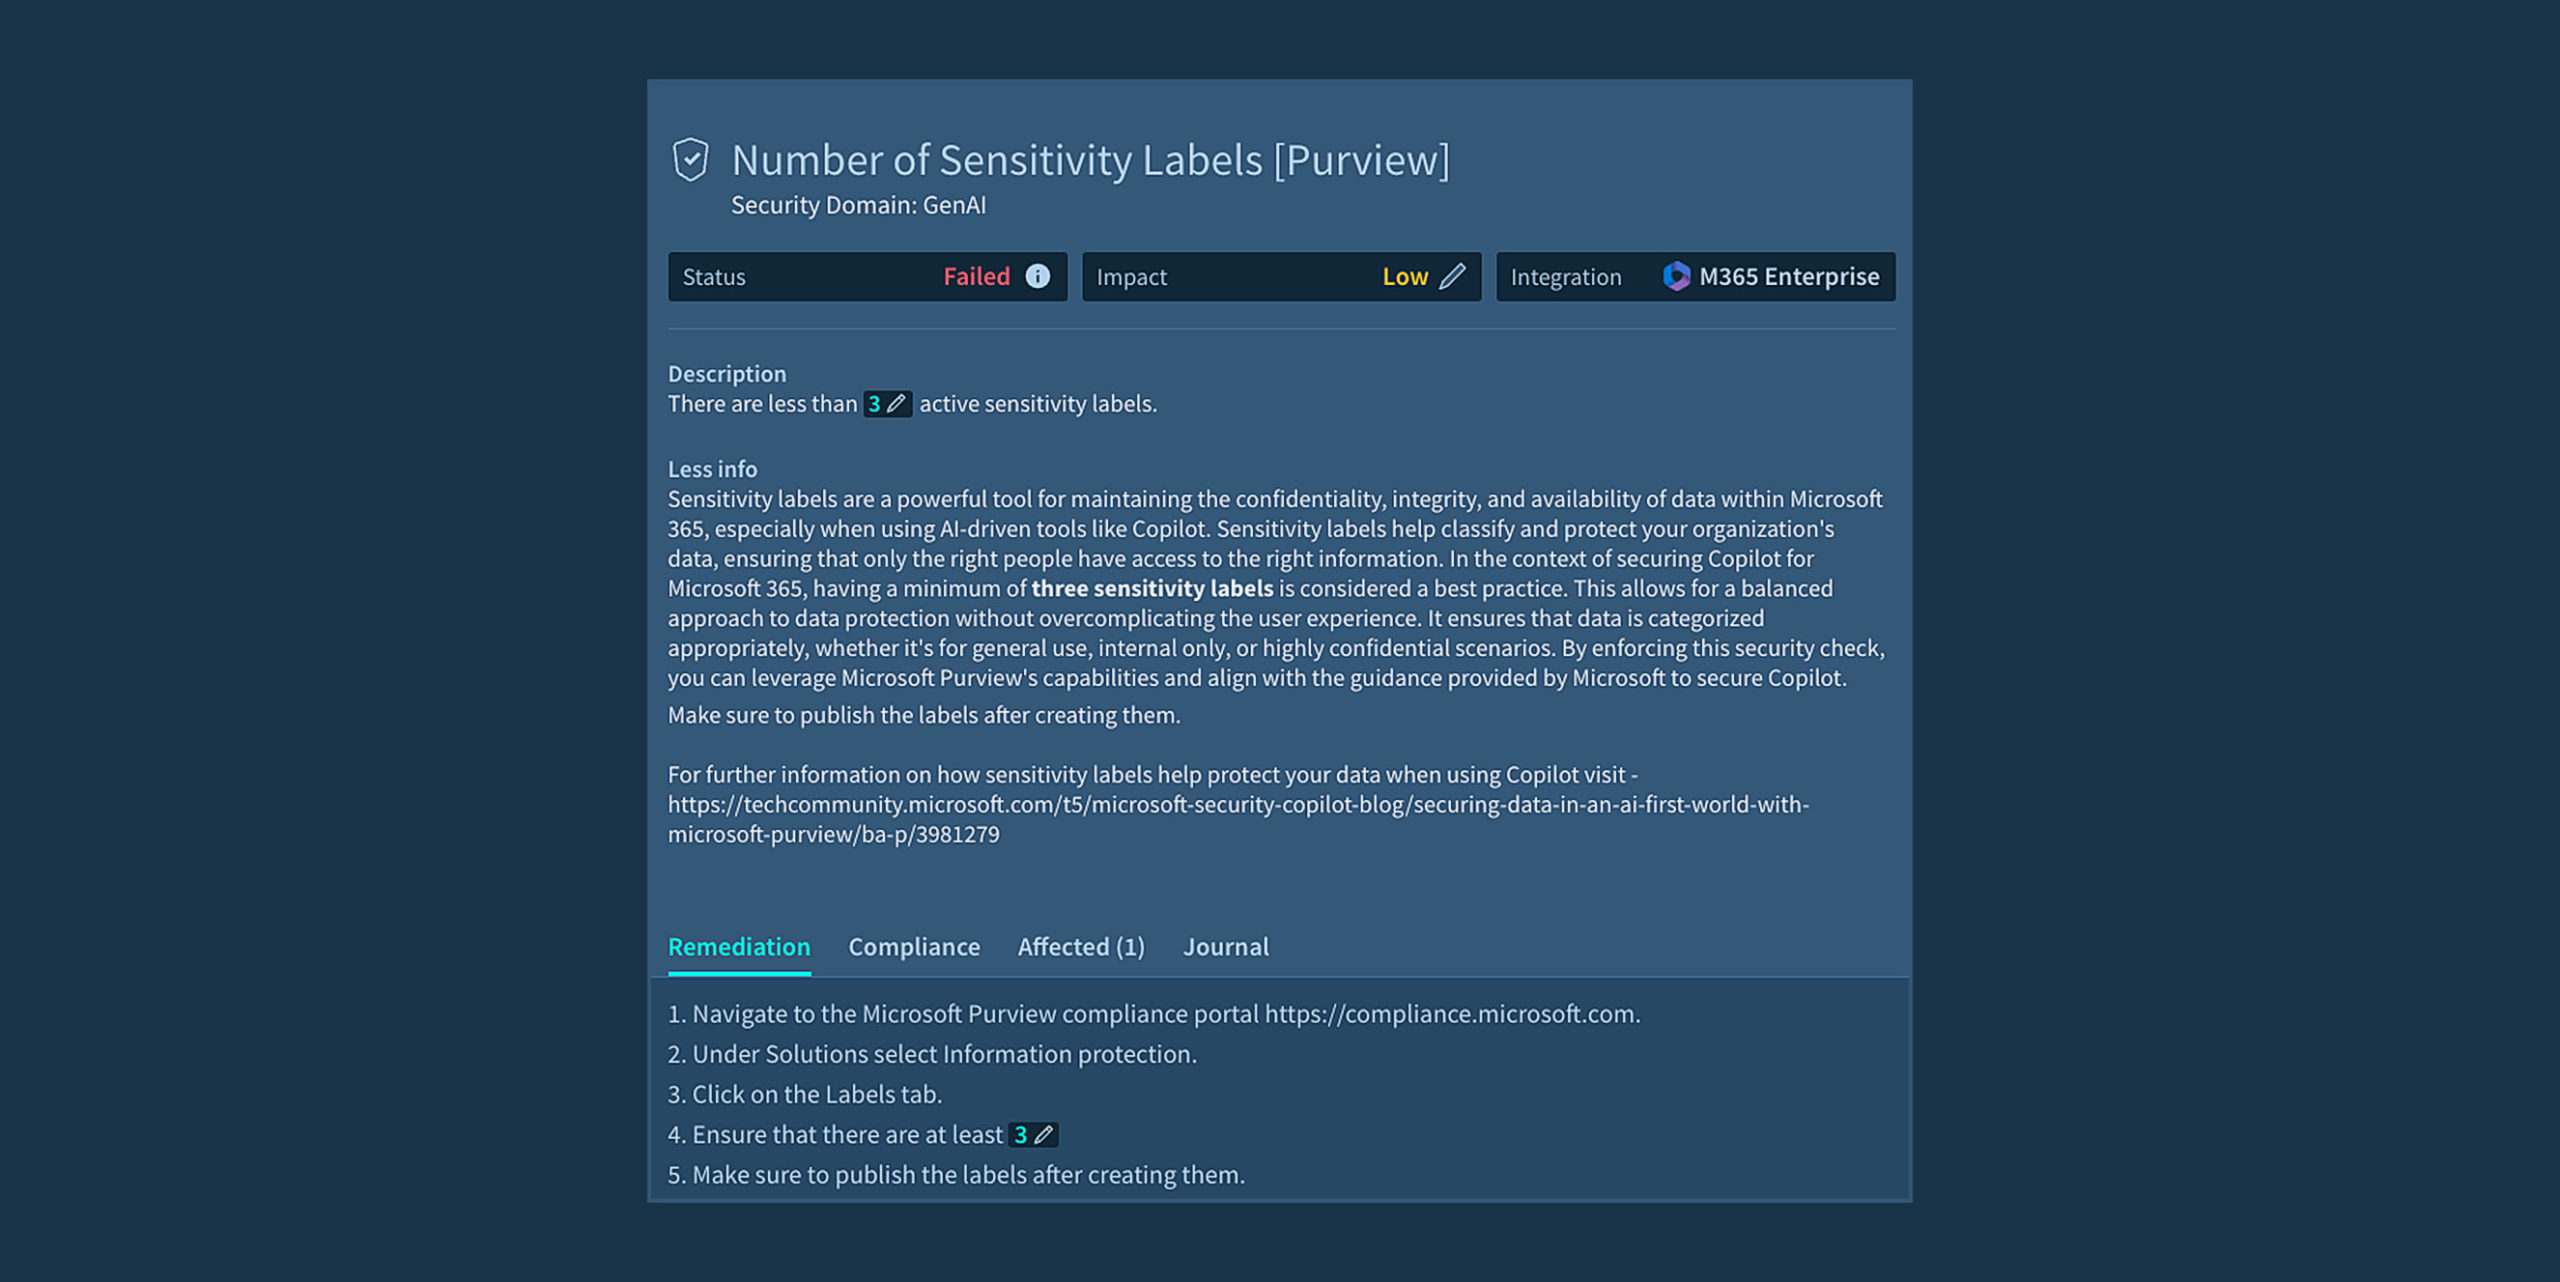Image resolution: width=2560 pixels, height=1282 pixels.
Task: View the Affected (1) tab
Action: (x=1081, y=947)
